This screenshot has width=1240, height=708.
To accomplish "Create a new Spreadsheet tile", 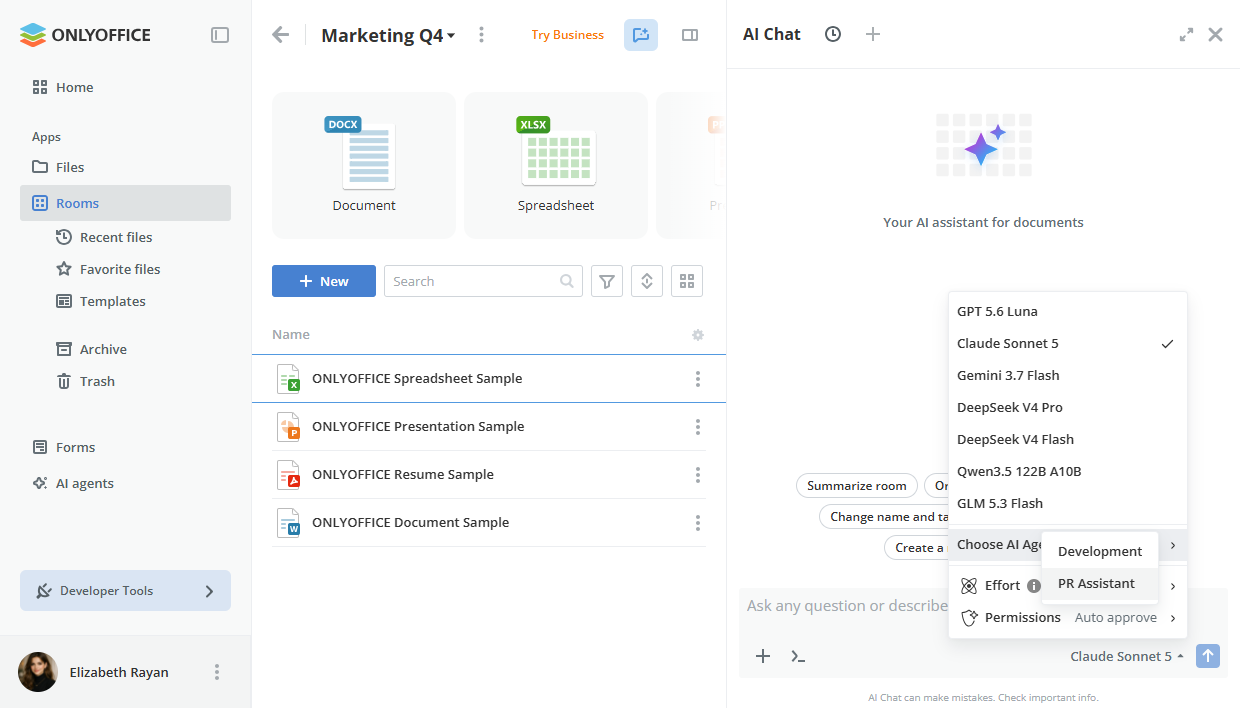I will pyautogui.click(x=556, y=165).
